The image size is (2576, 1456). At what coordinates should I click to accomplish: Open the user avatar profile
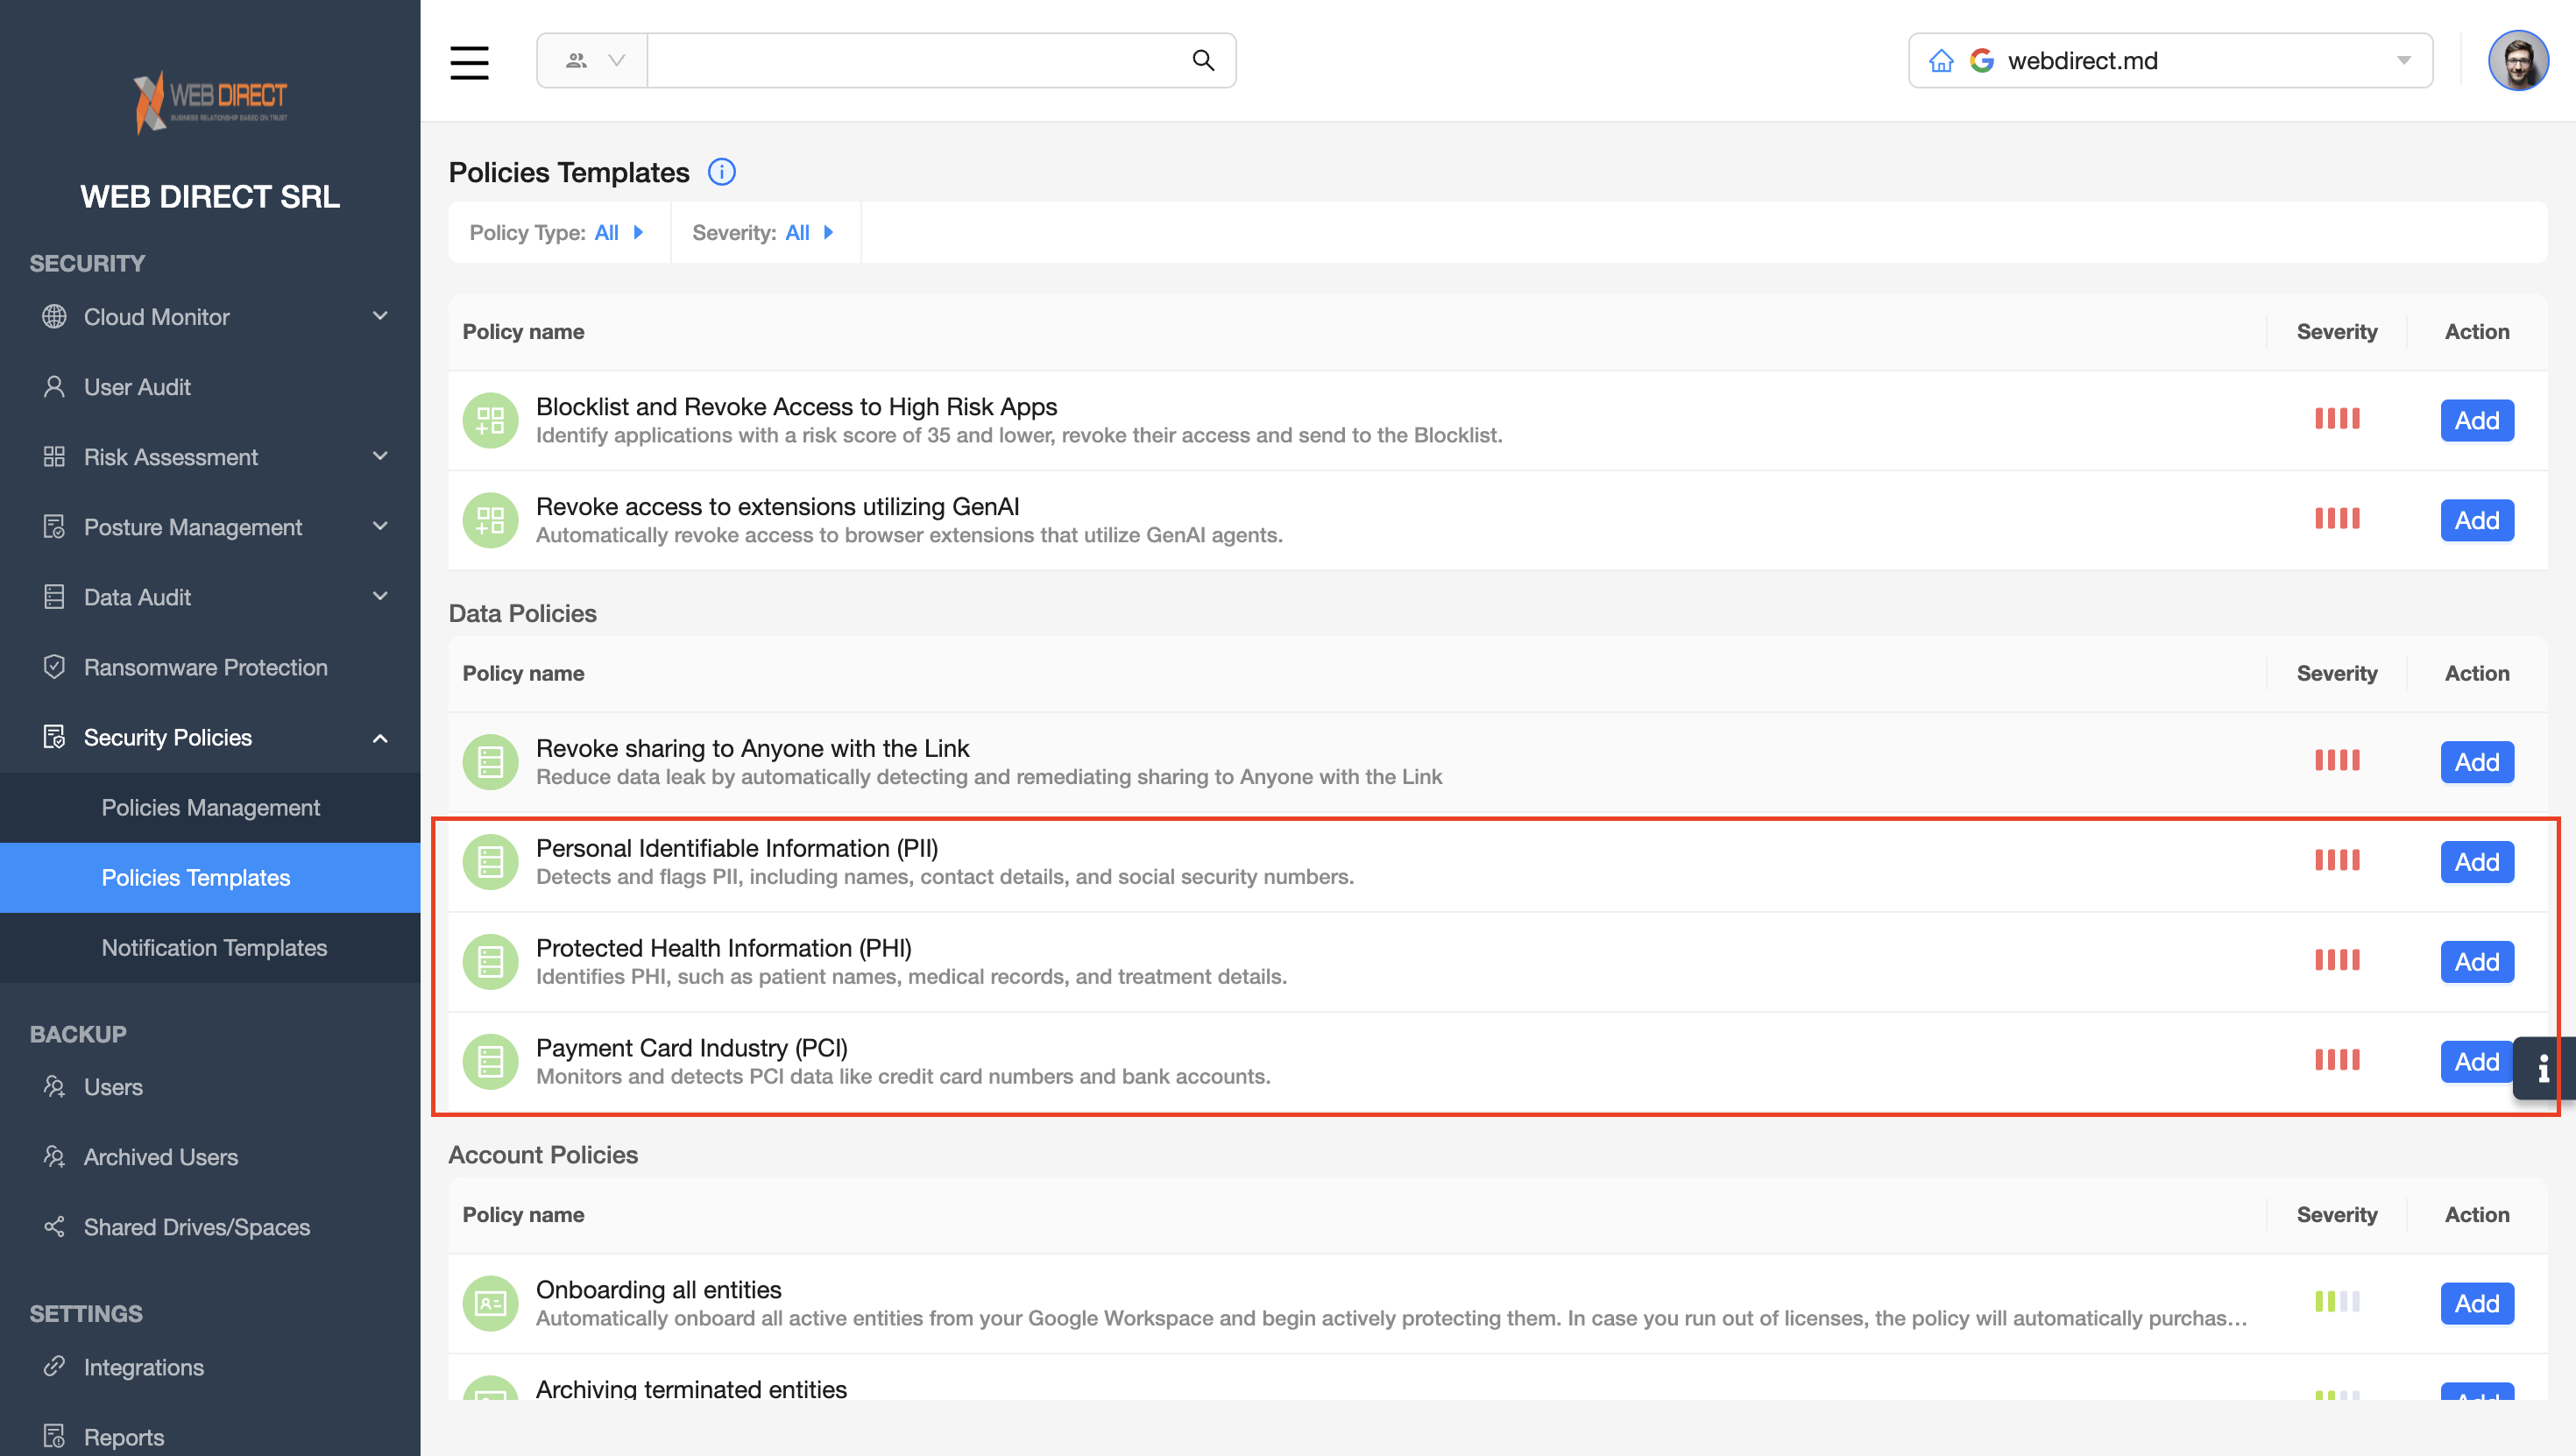coord(2517,61)
